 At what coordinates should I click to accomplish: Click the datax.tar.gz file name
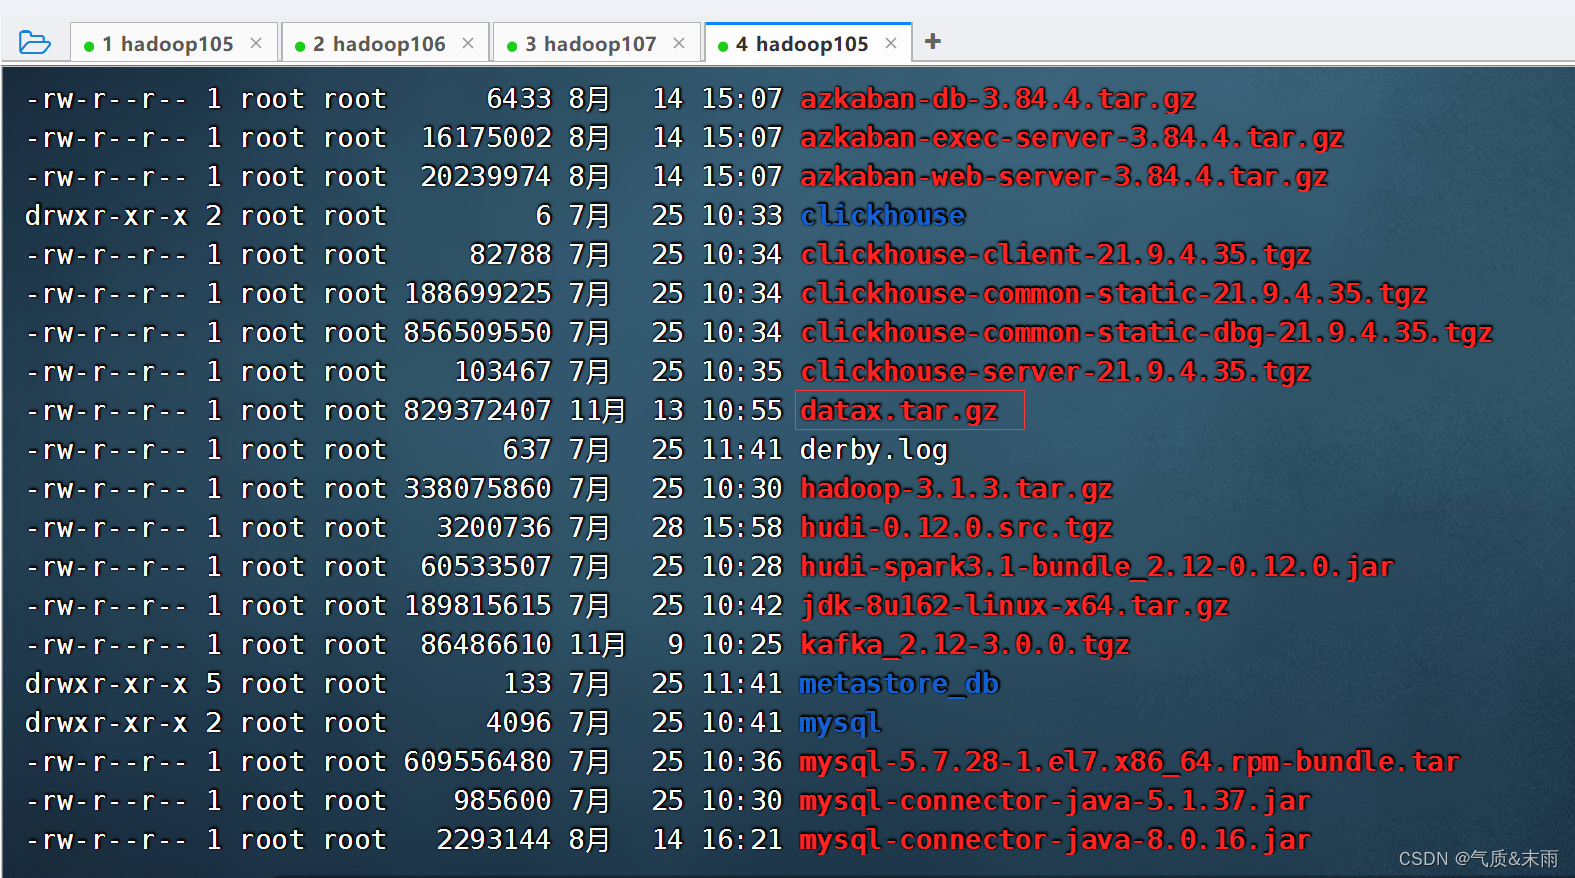(900, 411)
